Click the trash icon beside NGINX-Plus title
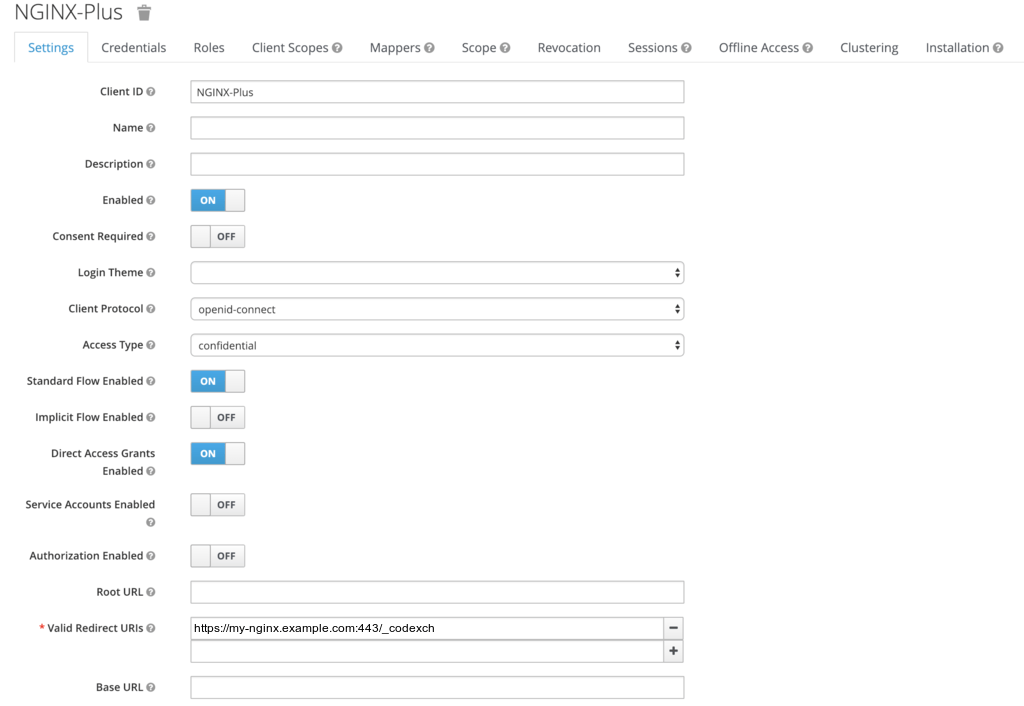The image size is (1024, 706). 145,13
